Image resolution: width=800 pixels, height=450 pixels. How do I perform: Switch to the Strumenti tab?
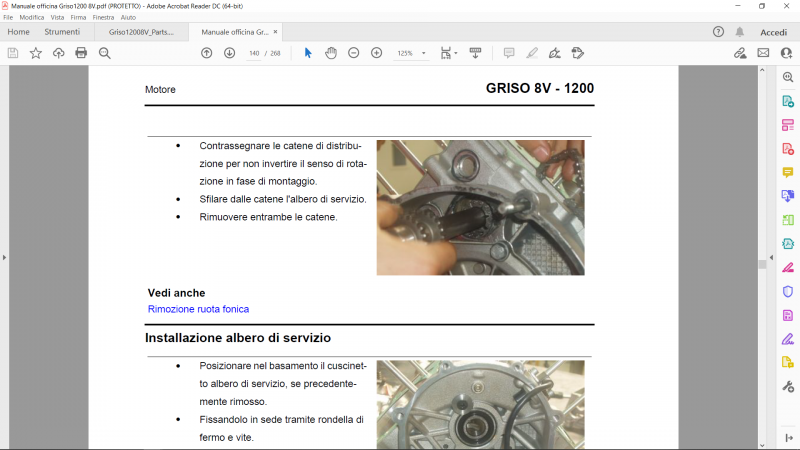pyautogui.click(x=62, y=32)
